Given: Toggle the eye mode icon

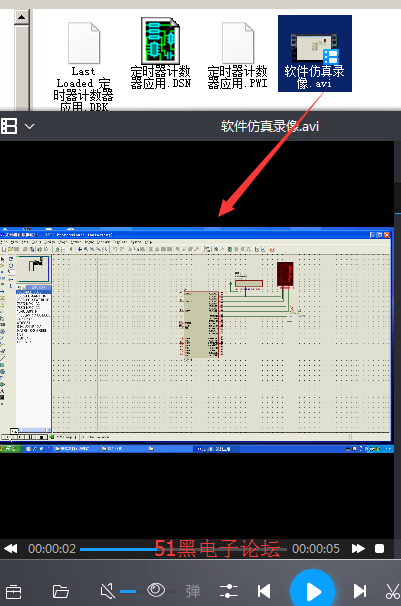Looking at the screenshot, I should [156, 590].
